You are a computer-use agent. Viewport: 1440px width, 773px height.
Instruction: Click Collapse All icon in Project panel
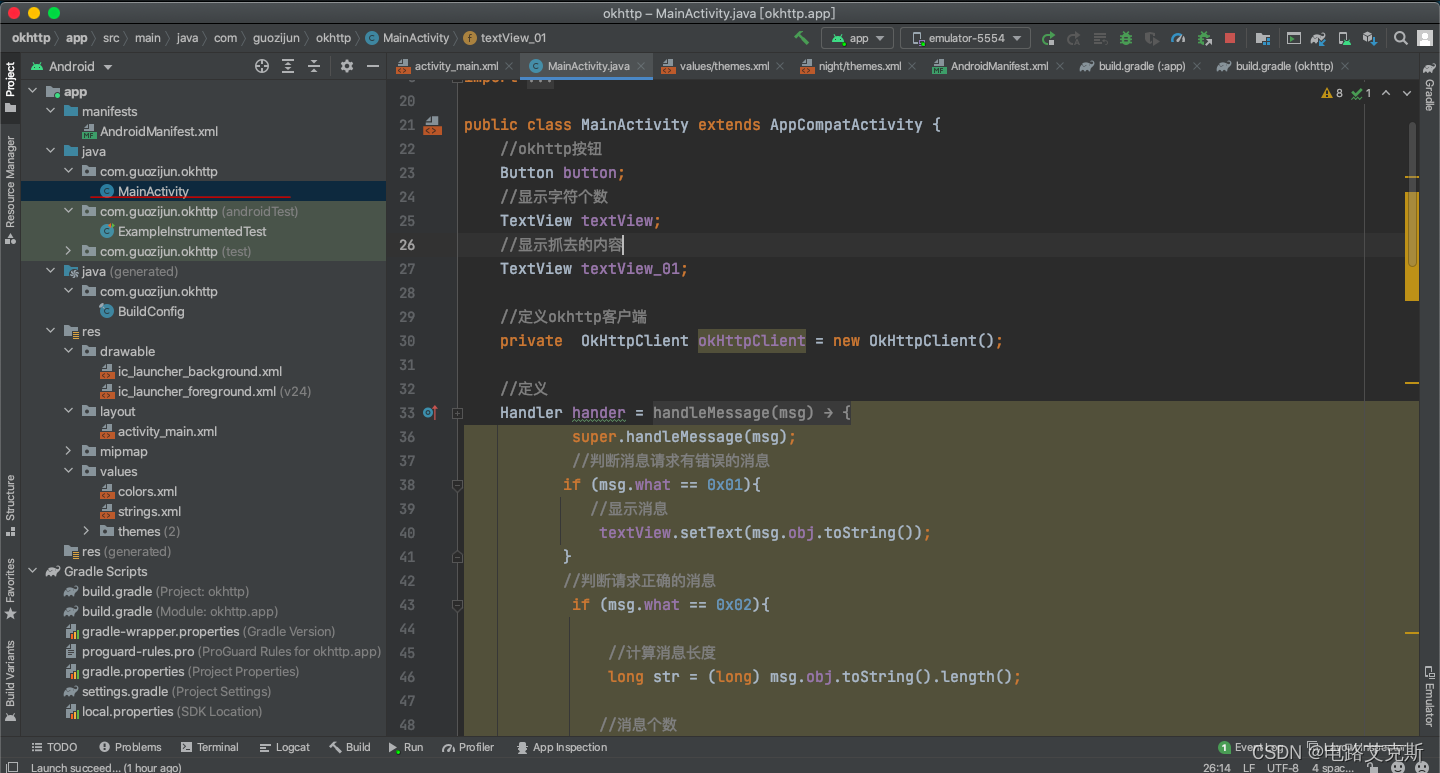314,66
